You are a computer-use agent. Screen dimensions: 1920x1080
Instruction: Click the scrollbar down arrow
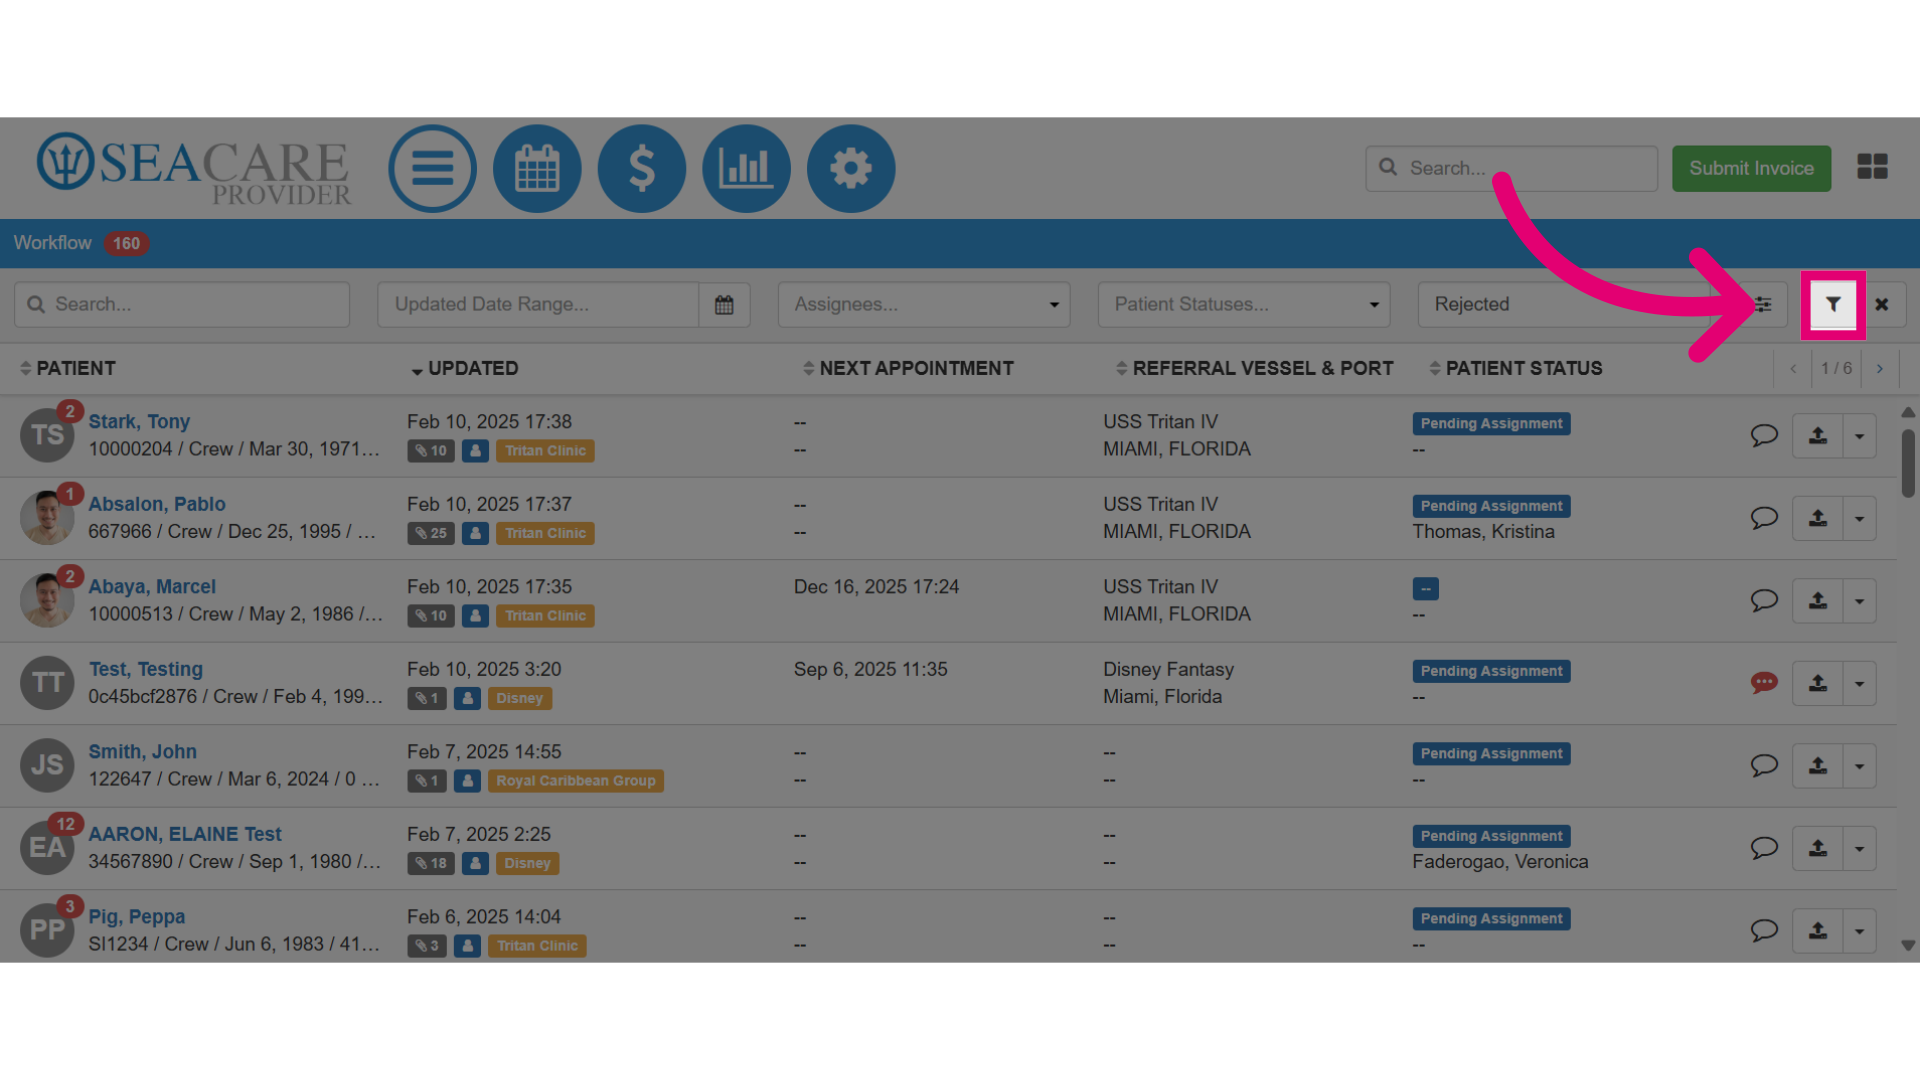[1908, 945]
